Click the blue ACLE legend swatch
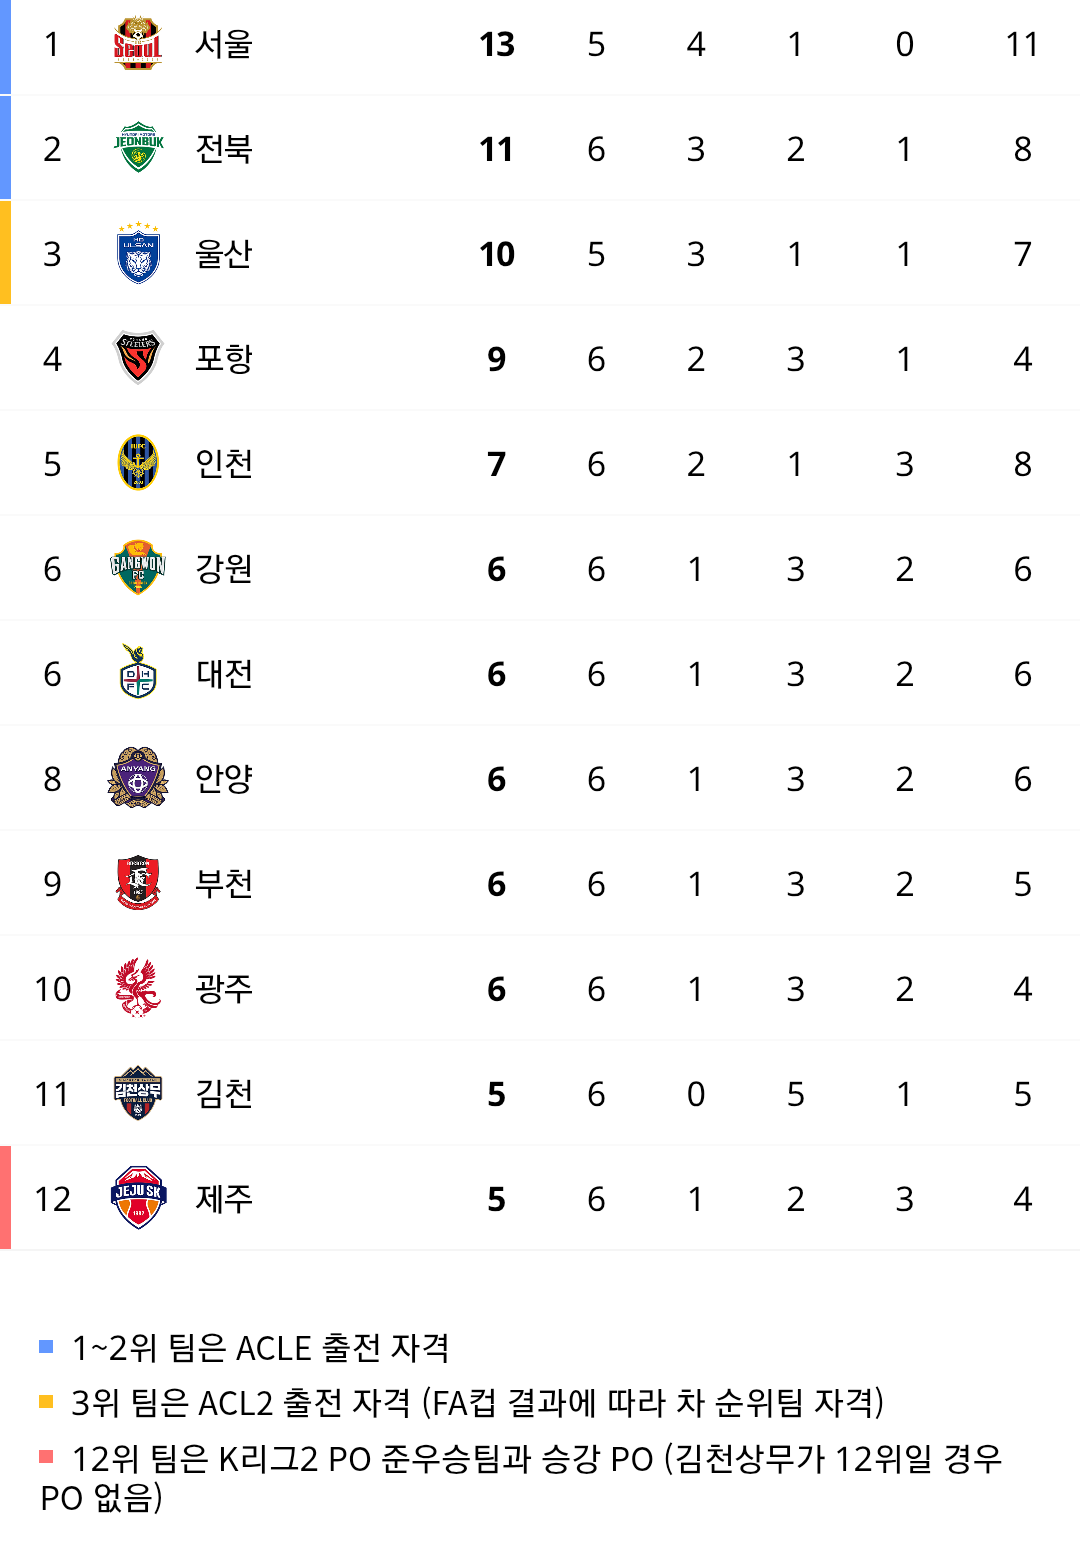Viewport: 1080px width, 1566px height. coord(46,1347)
